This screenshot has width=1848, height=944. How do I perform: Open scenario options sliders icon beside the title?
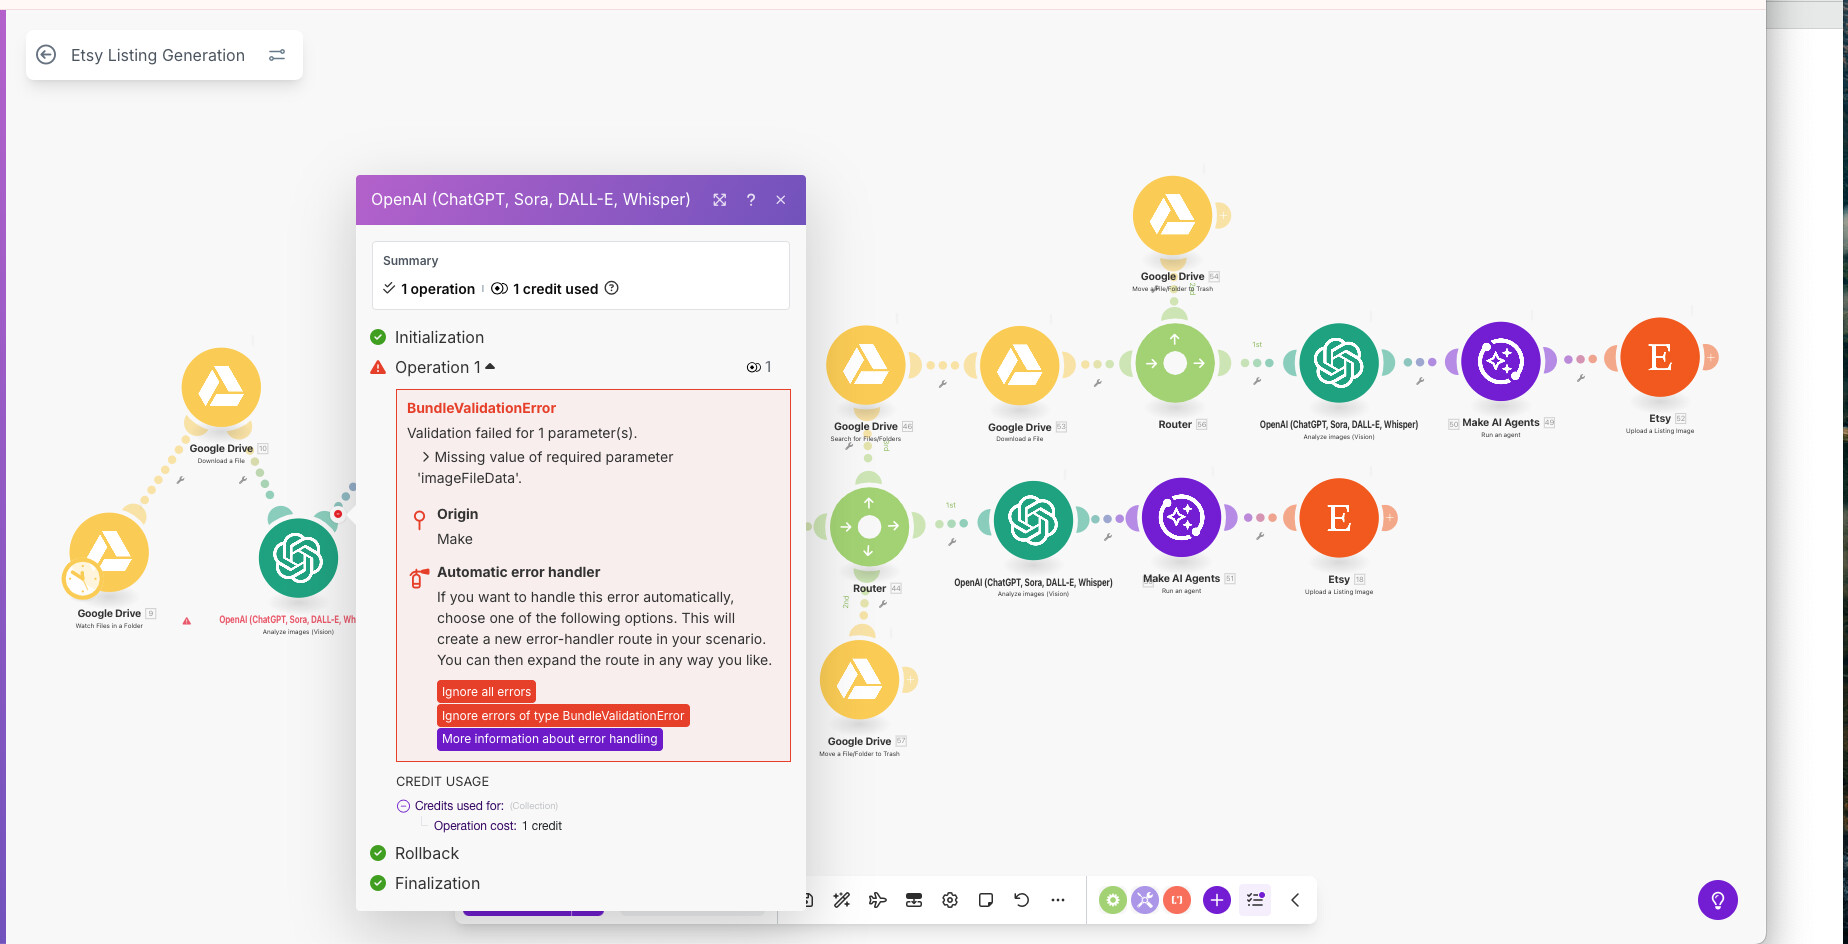pyautogui.click(x=277, y=55)
